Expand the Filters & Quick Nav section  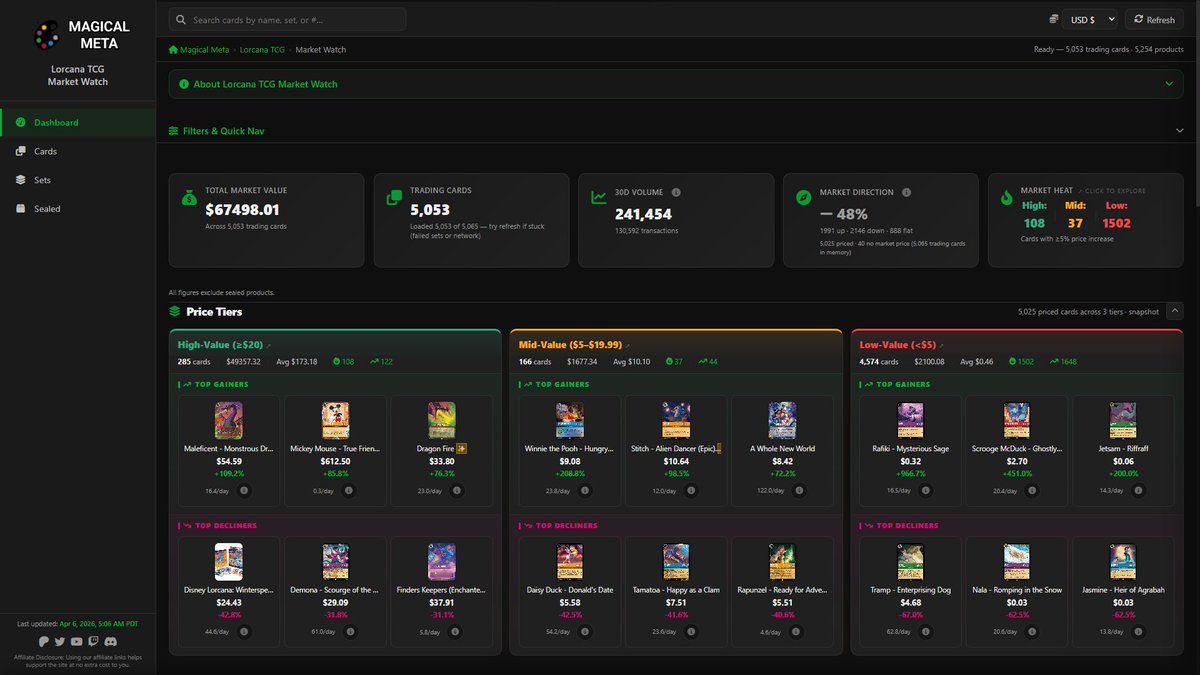click(x=676, y=131)
